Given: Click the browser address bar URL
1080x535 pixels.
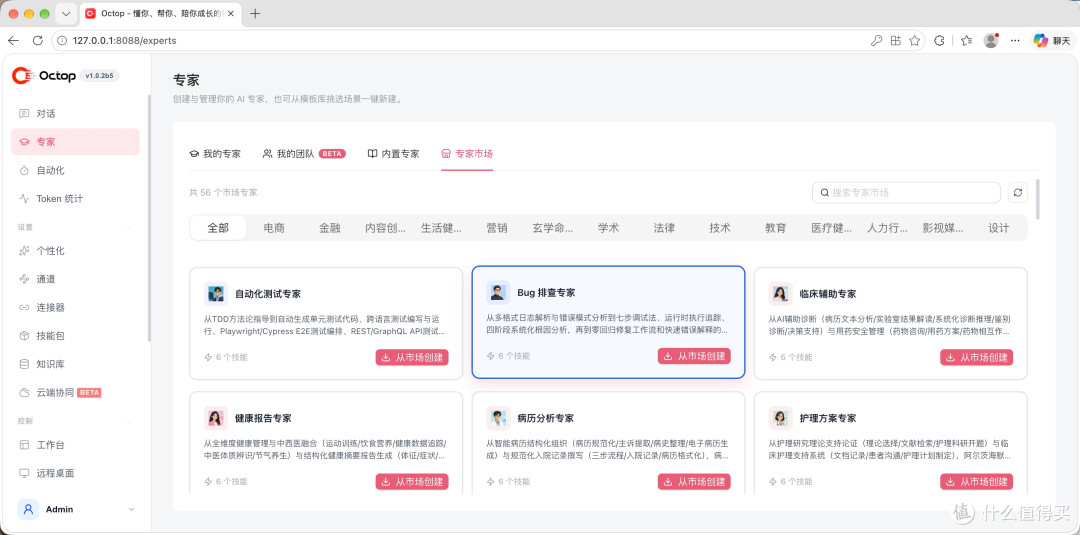Looking at the screenshot, I should click(x=125, y=41).
